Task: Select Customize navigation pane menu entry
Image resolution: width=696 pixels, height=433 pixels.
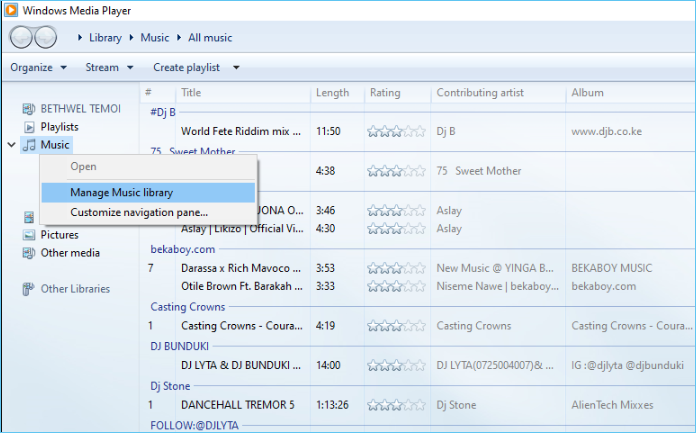Action: click(139, 212)
